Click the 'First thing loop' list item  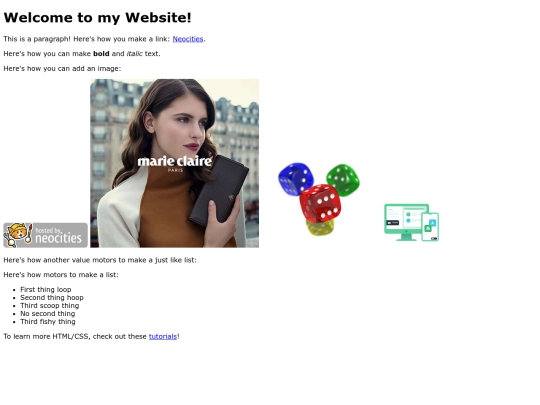(x=46, y=290)
